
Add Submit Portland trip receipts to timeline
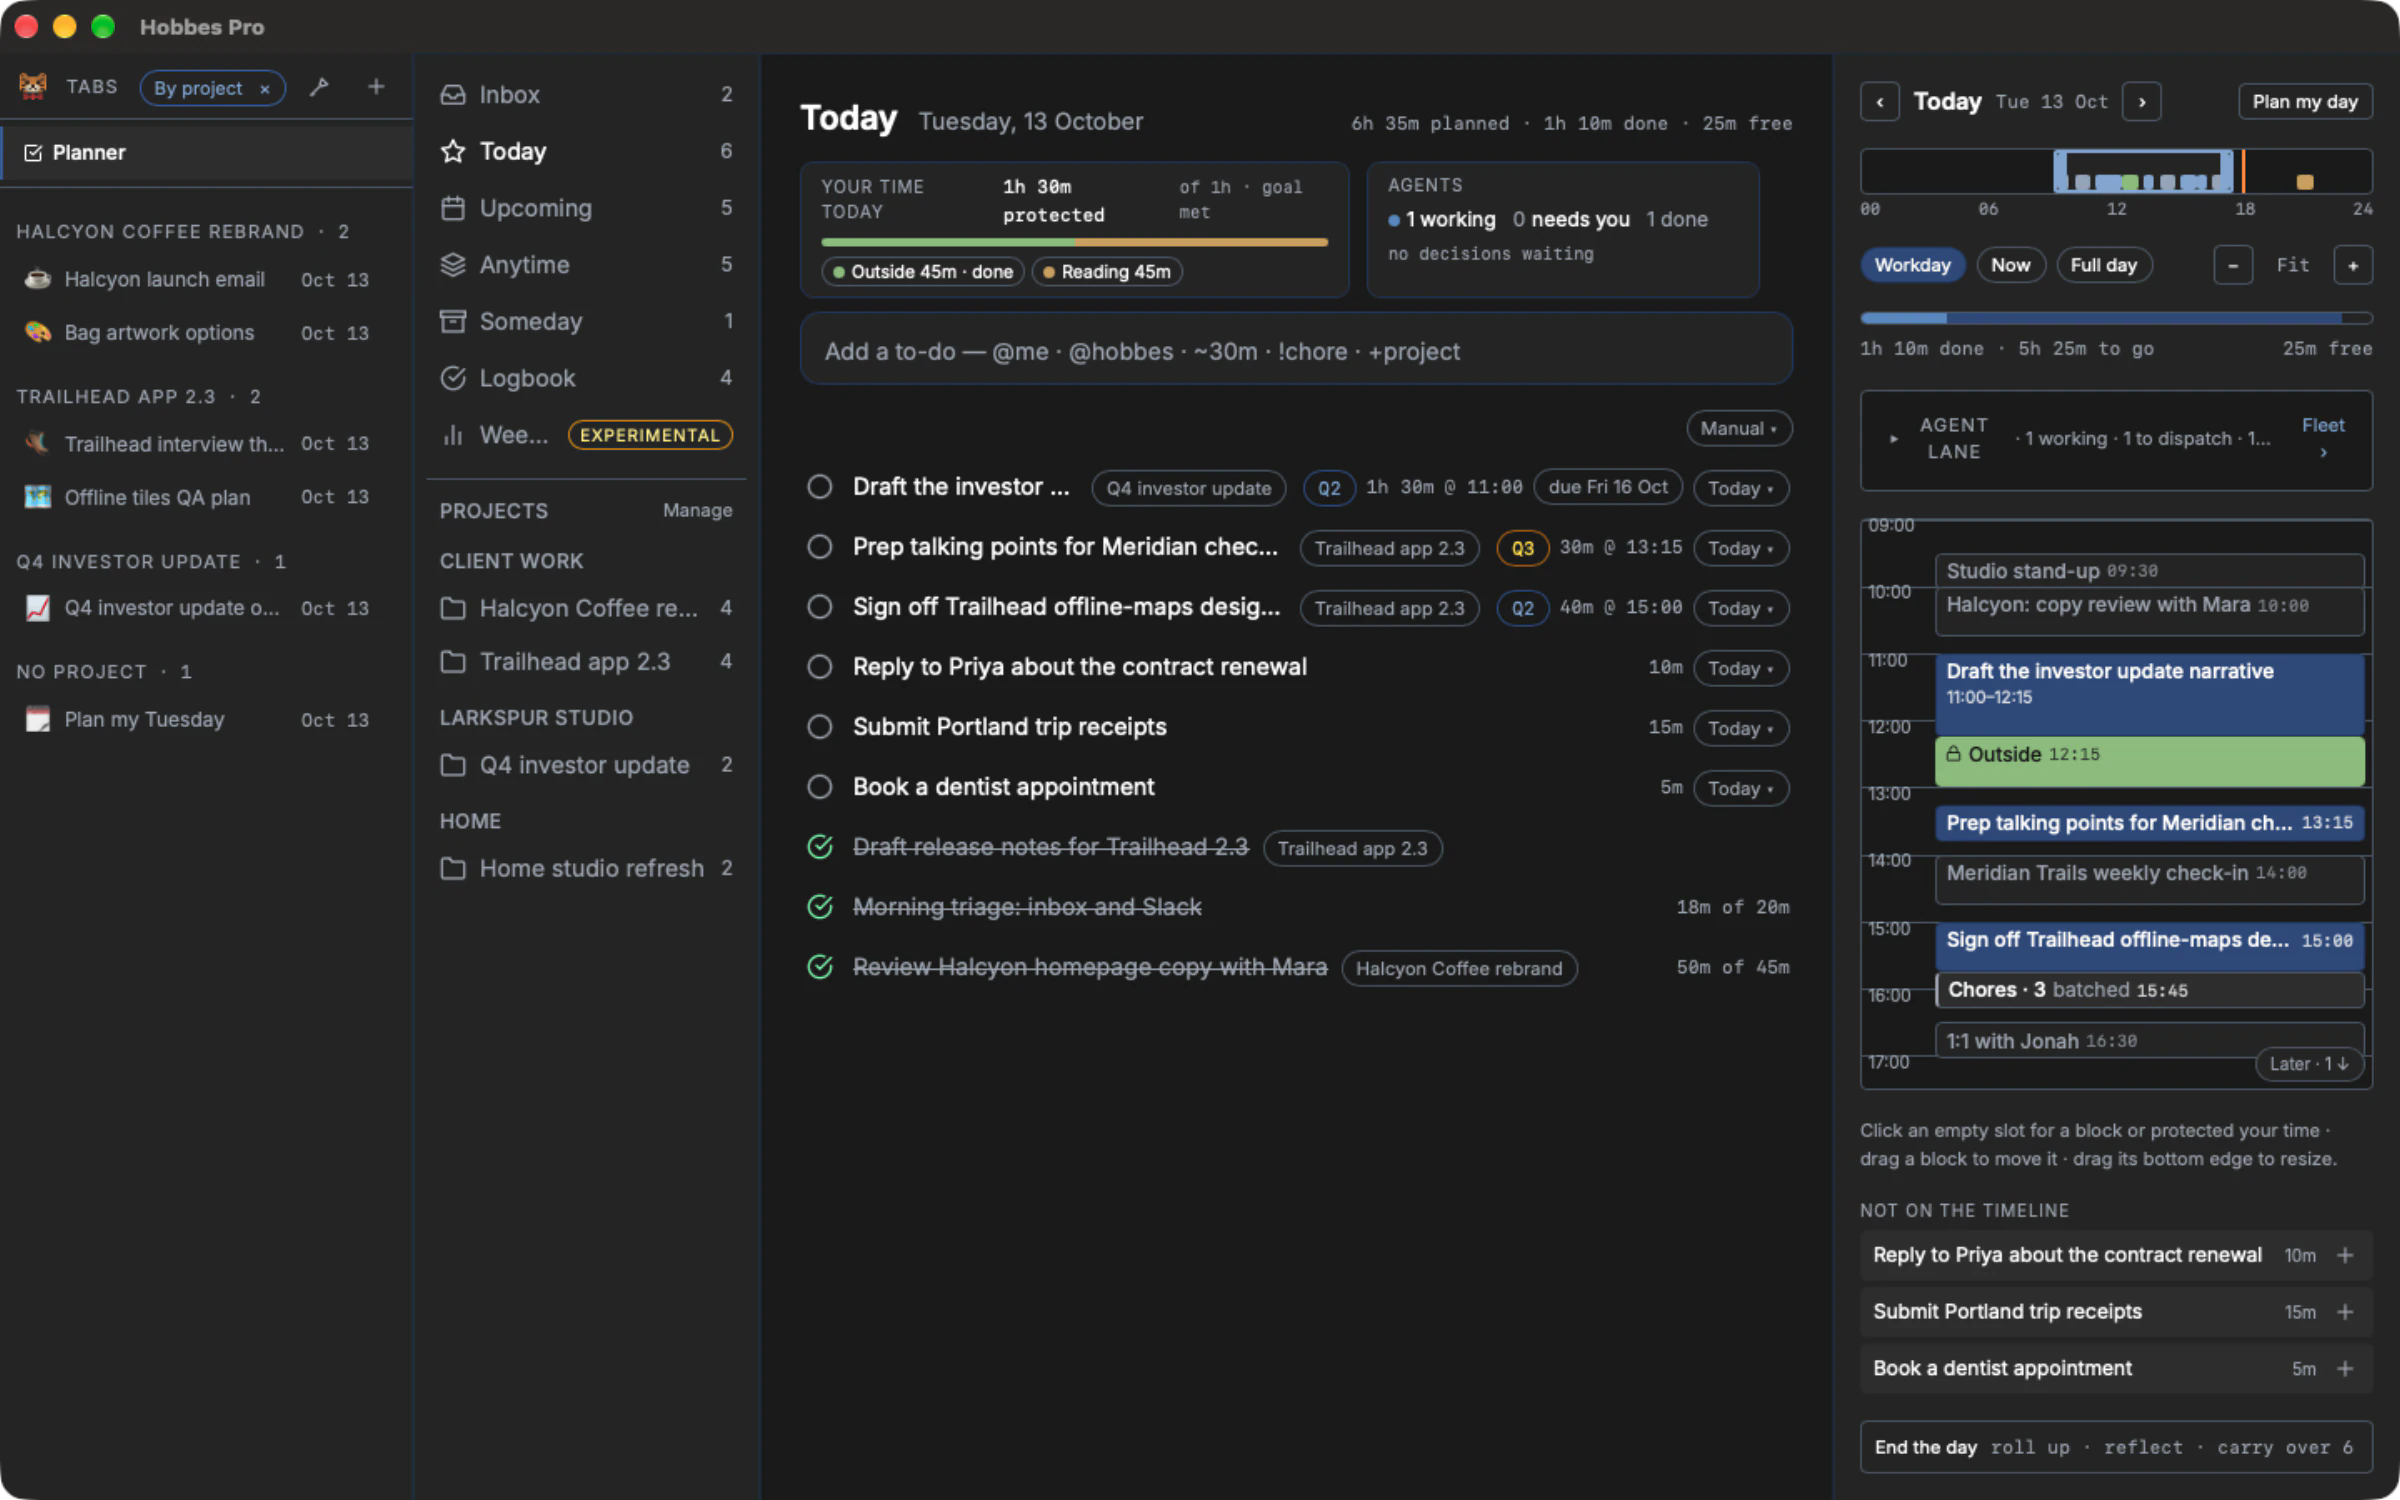tap(2345, 1312)
